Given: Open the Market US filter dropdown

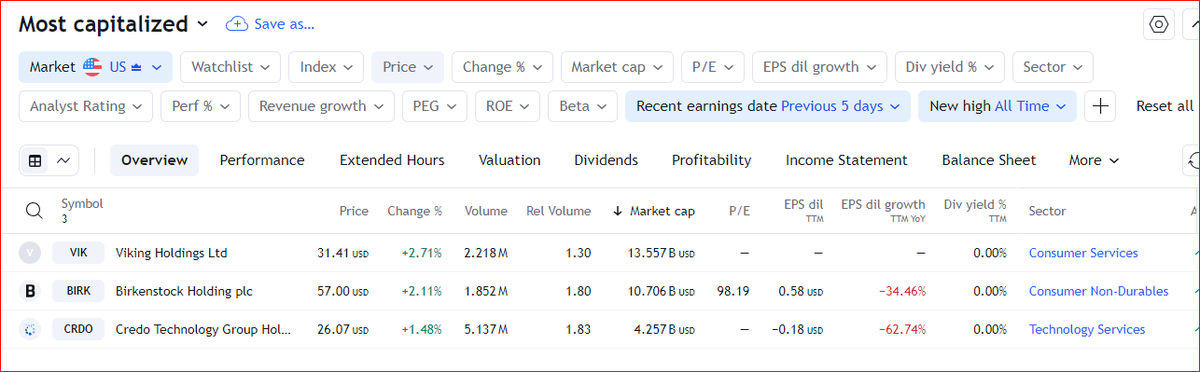Looking at the screenshot, I should coord(96,67).
